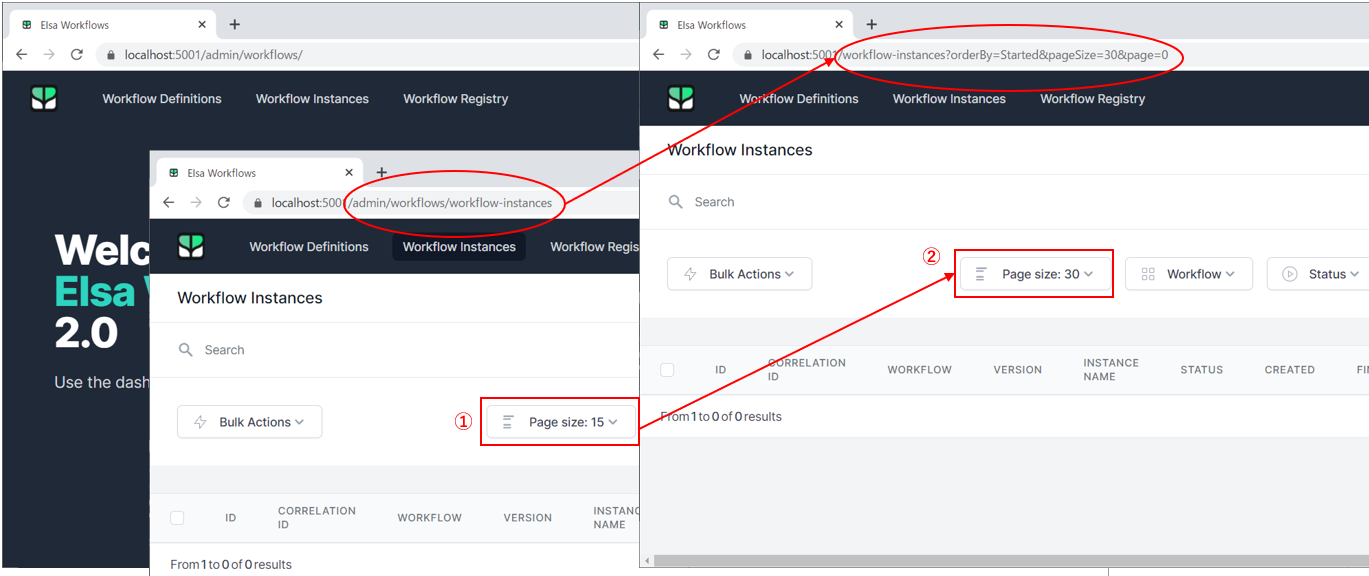Open Workflow Registry in right window nav
Screen dimensions: 1369x576
[x=1092, y=98]
